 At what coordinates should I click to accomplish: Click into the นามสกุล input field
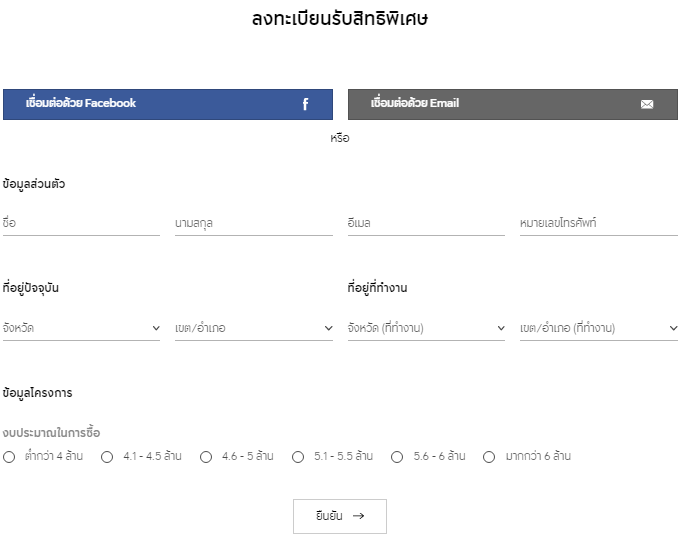pyautogui.click(x=254, y=223)
